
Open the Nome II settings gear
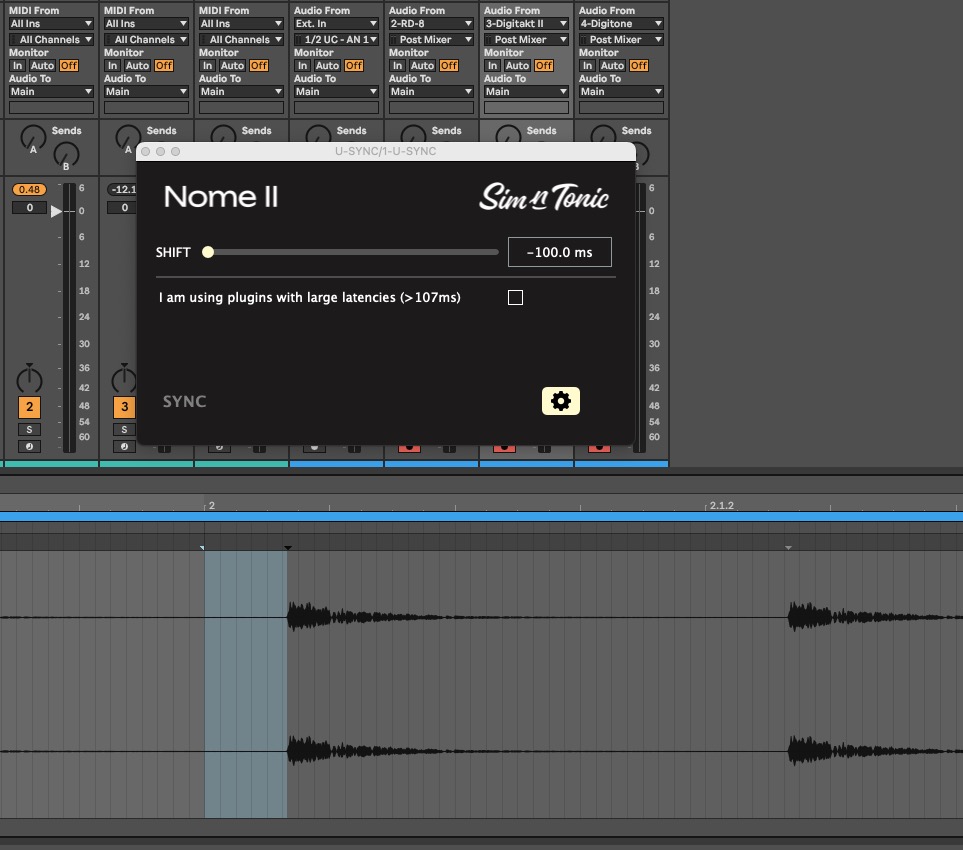561,401
